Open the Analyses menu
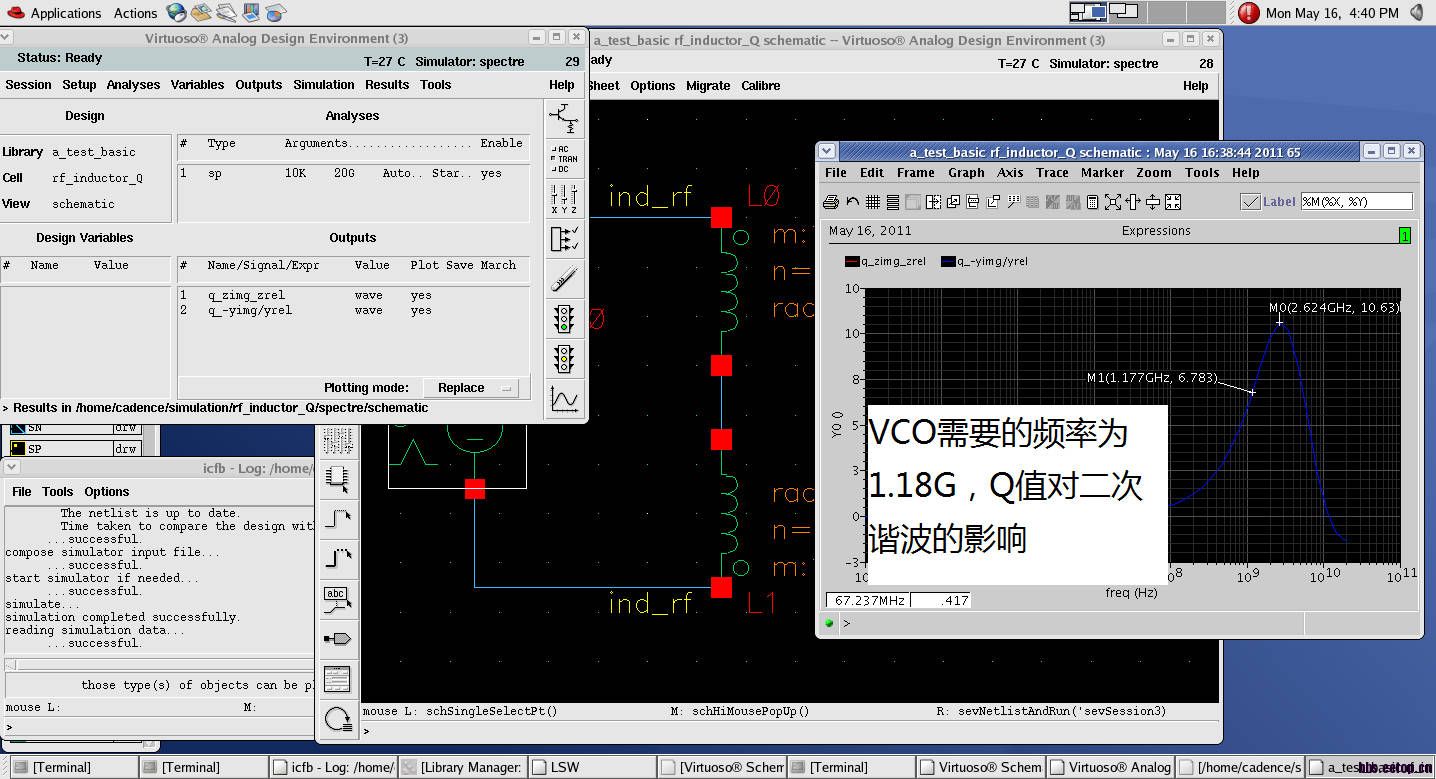Screen dimensions: 1436x779 click(133, 85)
